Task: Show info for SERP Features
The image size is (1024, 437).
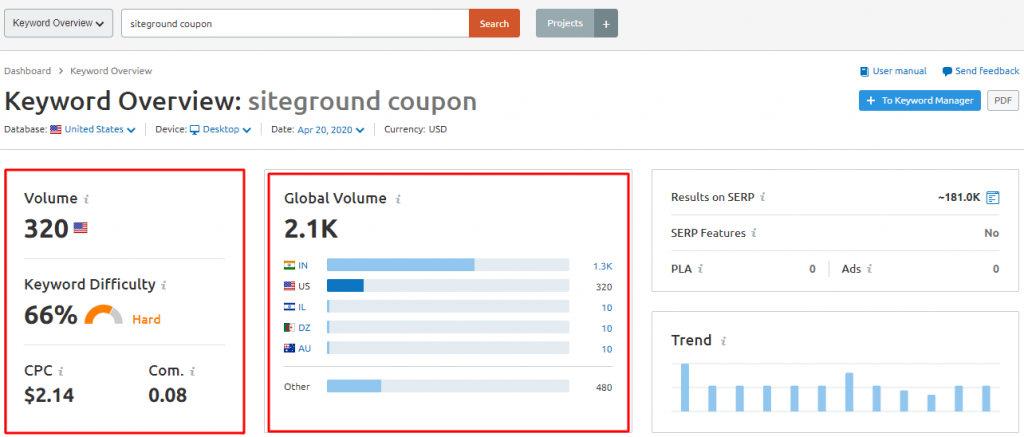Action: (754, 233)
